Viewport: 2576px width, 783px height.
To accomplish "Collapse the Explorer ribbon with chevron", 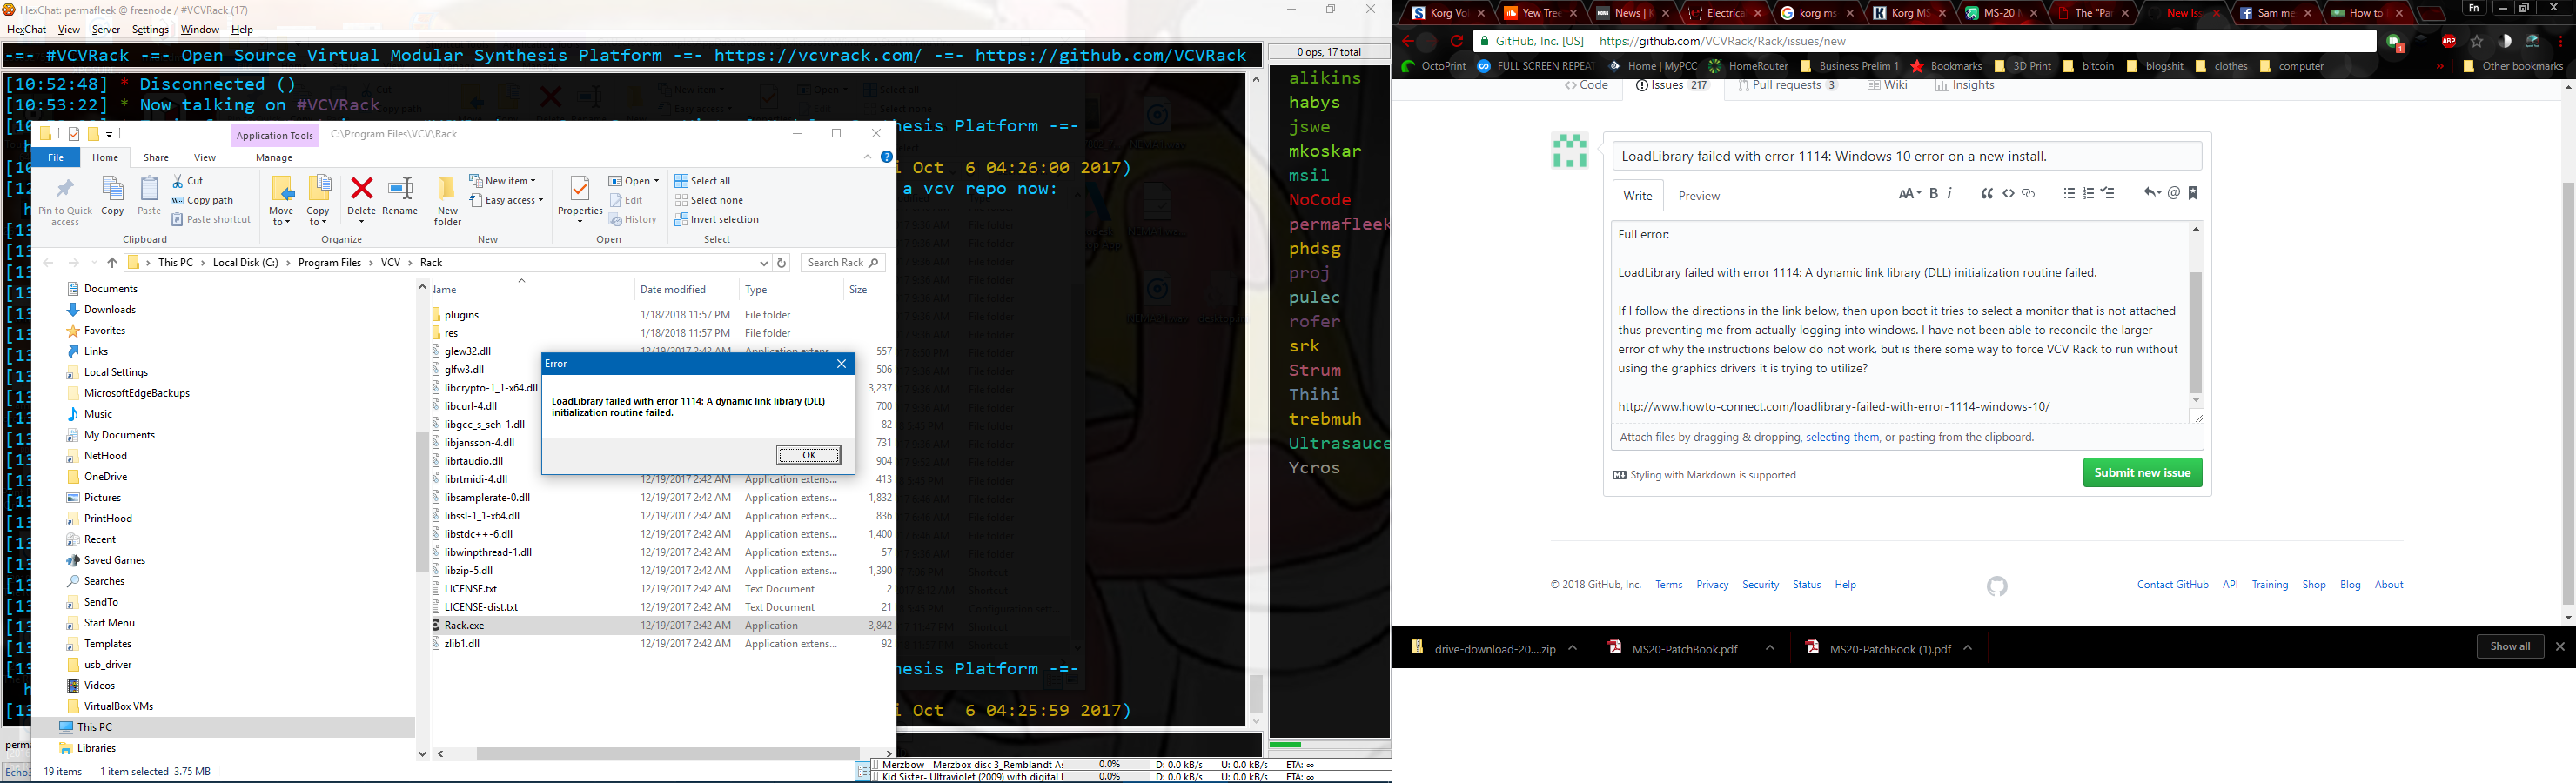I will pyautogui.click(x=868, y=157).
